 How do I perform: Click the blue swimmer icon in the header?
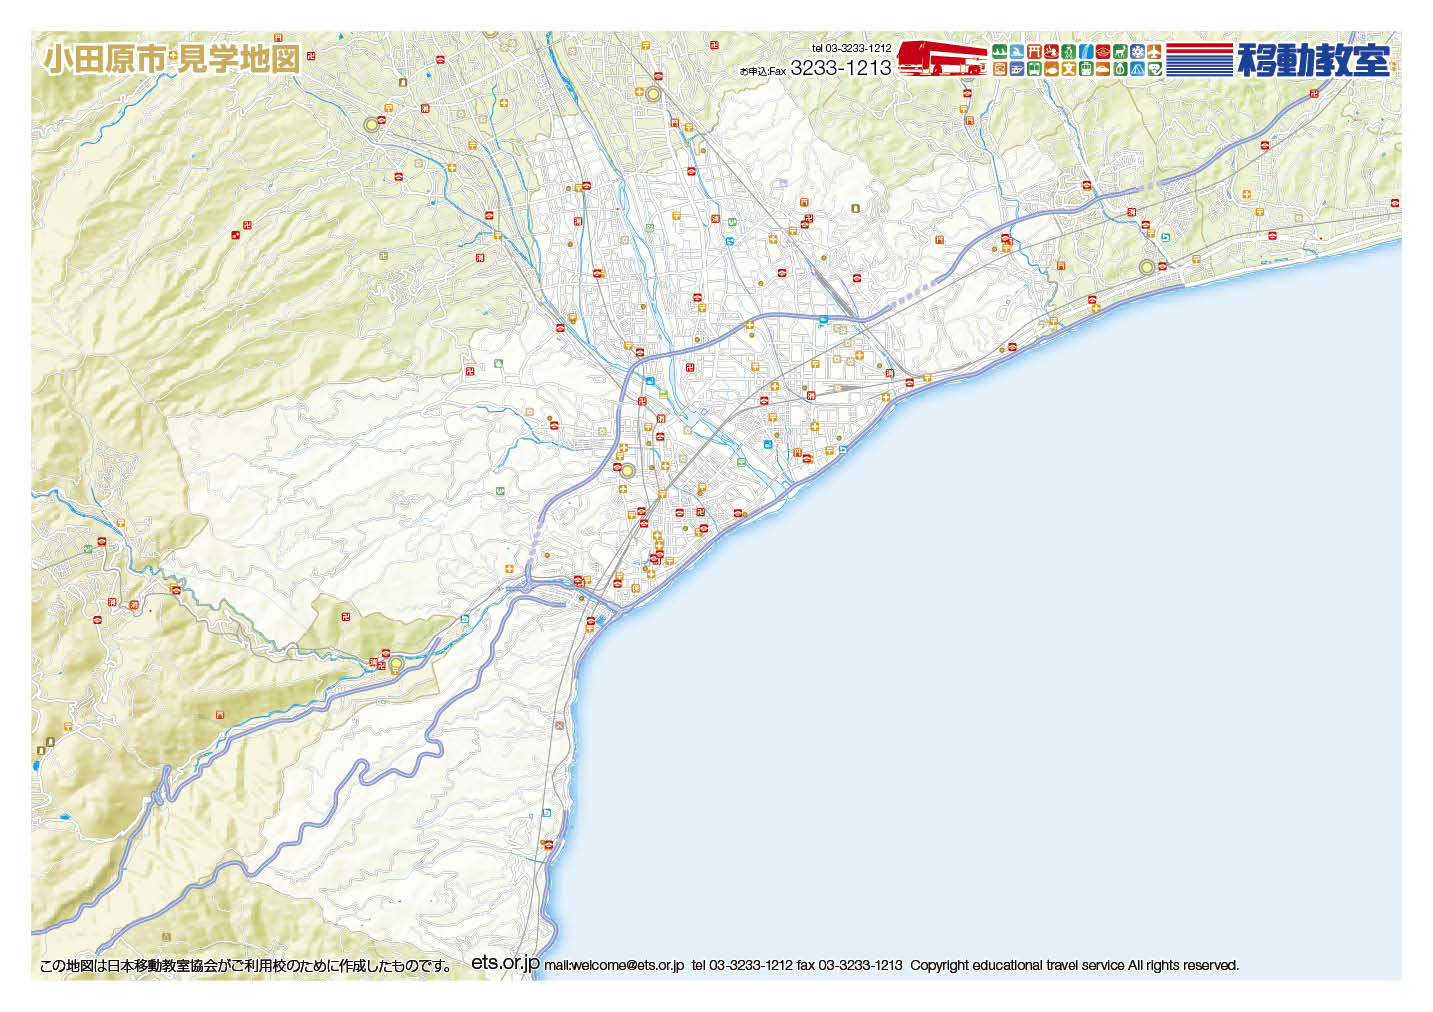(x=1017, y=51)
